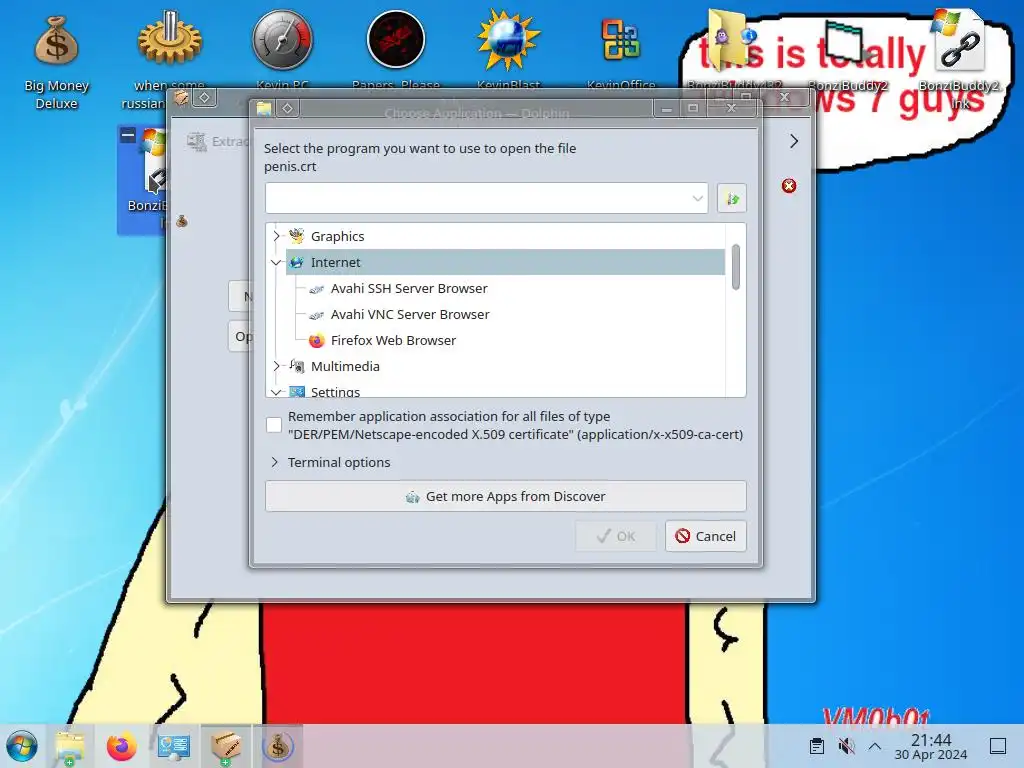Click the OK button
Viewport: 1024px width, 768px height.
click(x=616, y=536)
